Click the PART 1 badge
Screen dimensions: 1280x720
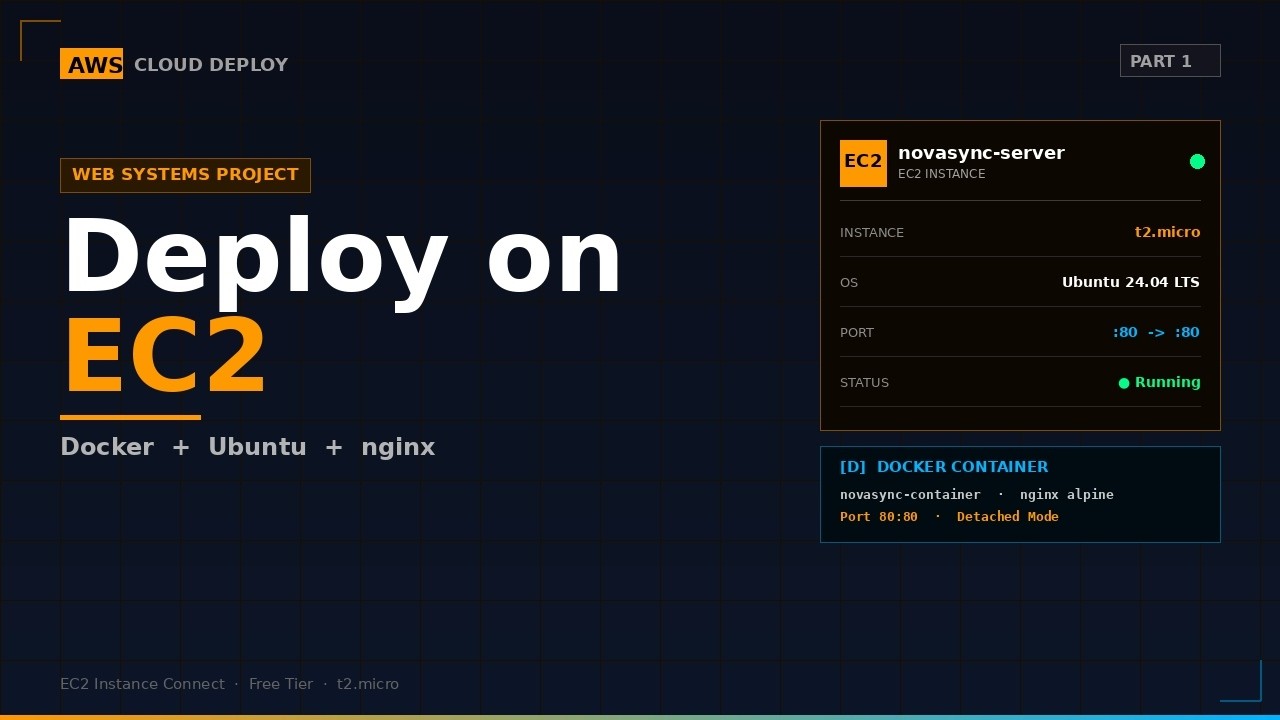tap(1170, 61)
